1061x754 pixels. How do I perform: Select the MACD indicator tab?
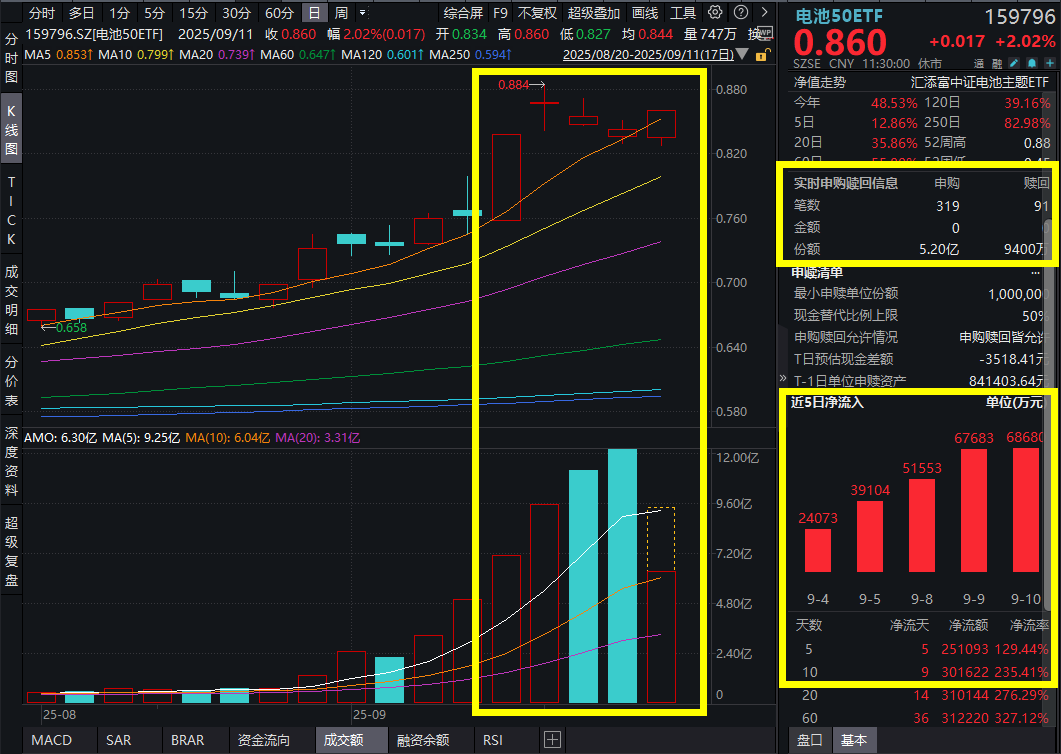50,740
